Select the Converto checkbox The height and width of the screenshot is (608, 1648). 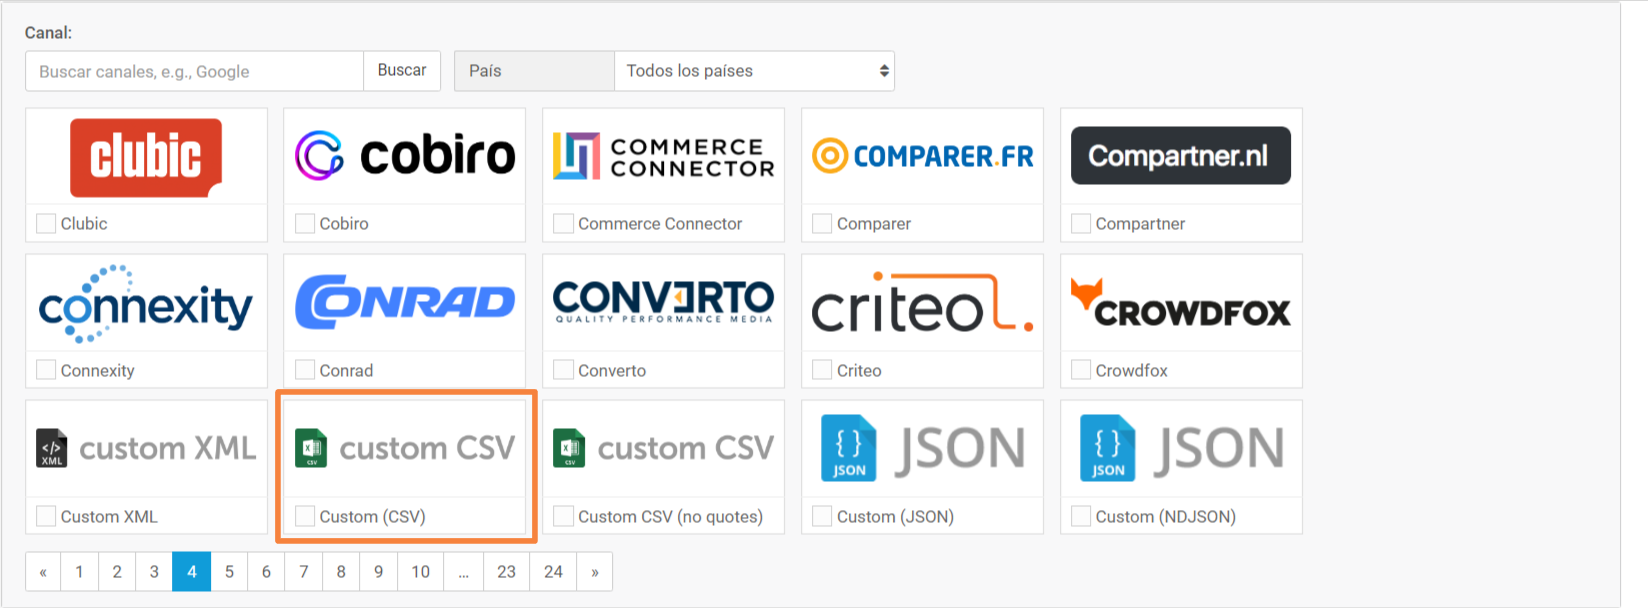563,370
